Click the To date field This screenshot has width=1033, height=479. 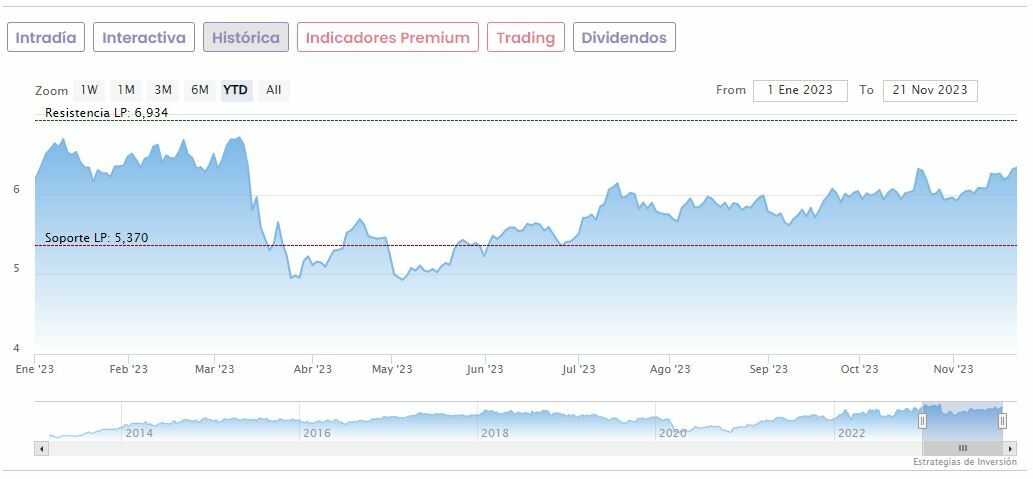click(930, 90)
